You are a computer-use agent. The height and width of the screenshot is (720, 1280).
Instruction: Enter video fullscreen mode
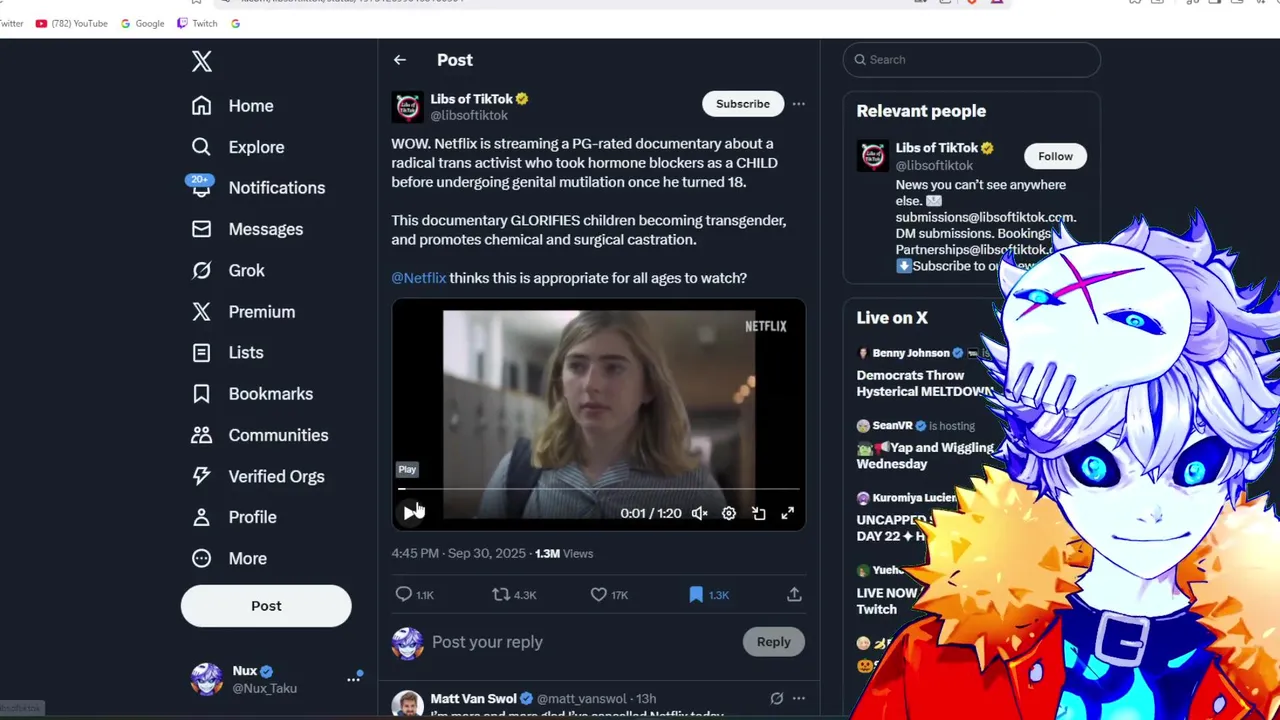click(x=788, y=513)
